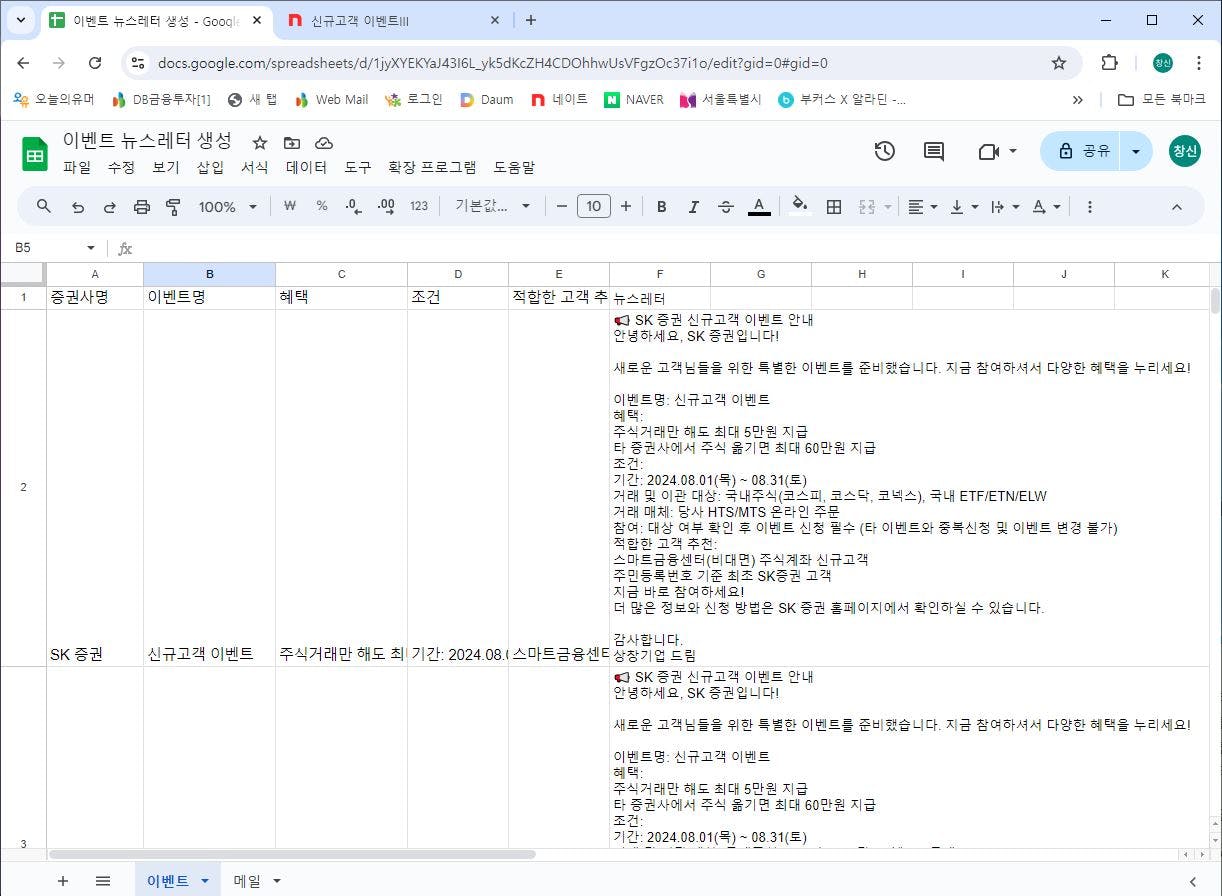The width and height of the screenshot is (1222, 896).
Task: Open the 123 number formats menu
Action: click(x=419, y=207)
